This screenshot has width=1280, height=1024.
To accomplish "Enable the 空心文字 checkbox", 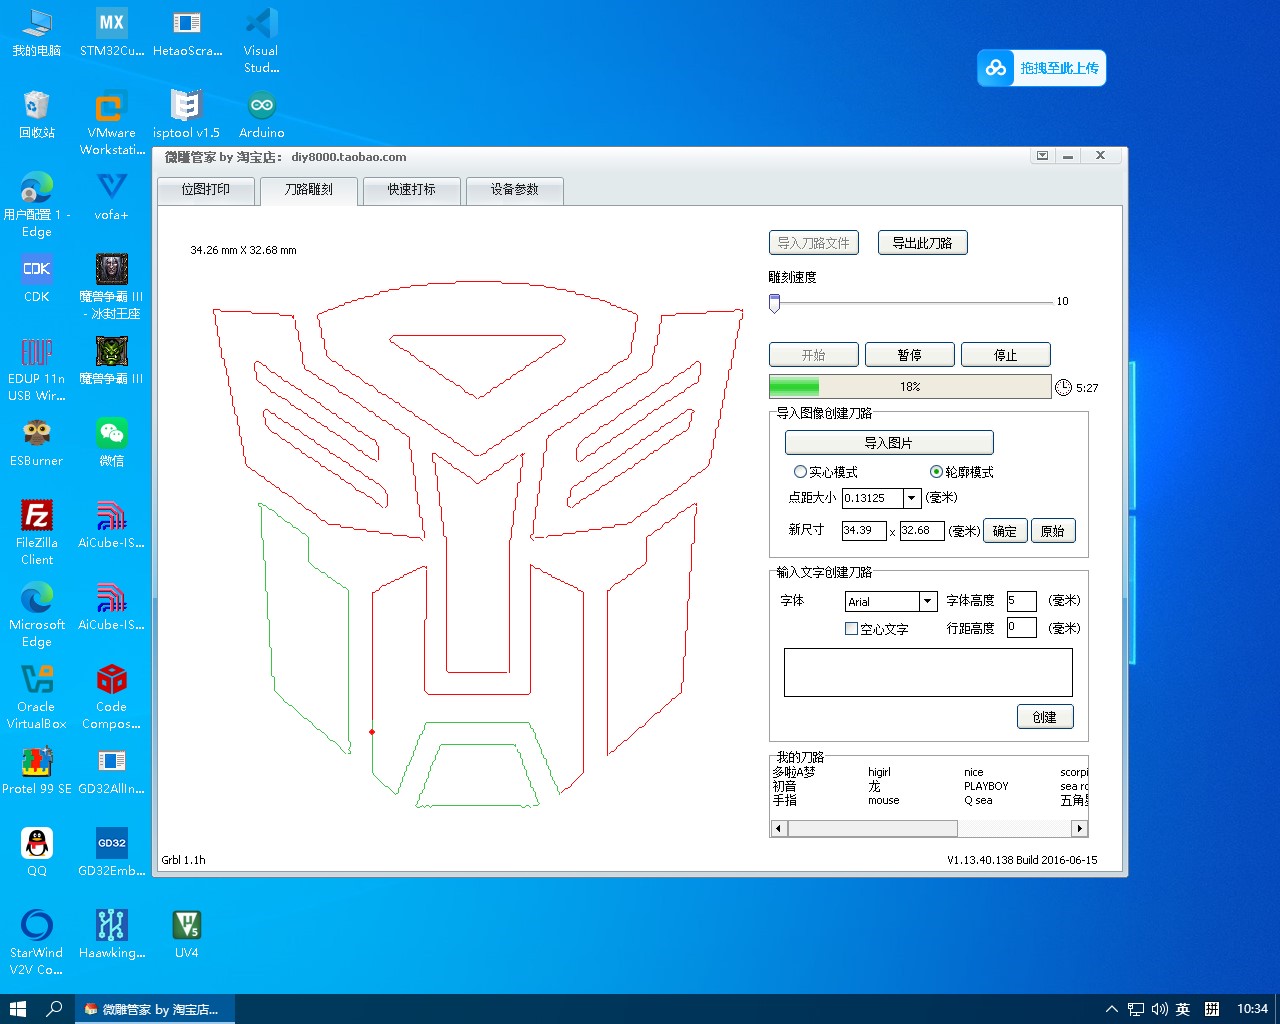I will (851, 629).
